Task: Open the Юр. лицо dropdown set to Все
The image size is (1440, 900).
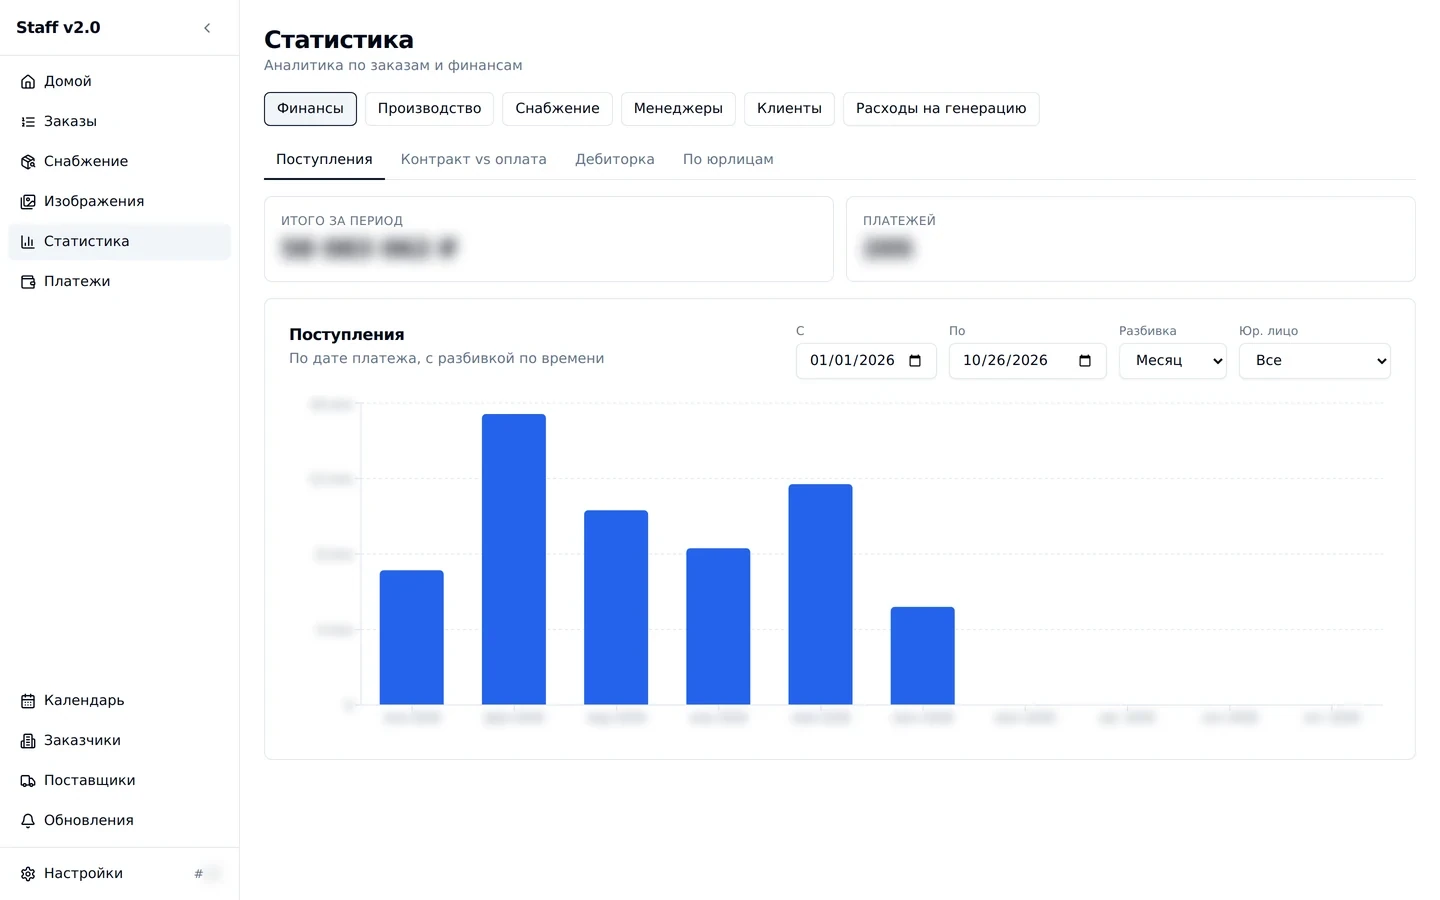Action: click(1315, 361)
